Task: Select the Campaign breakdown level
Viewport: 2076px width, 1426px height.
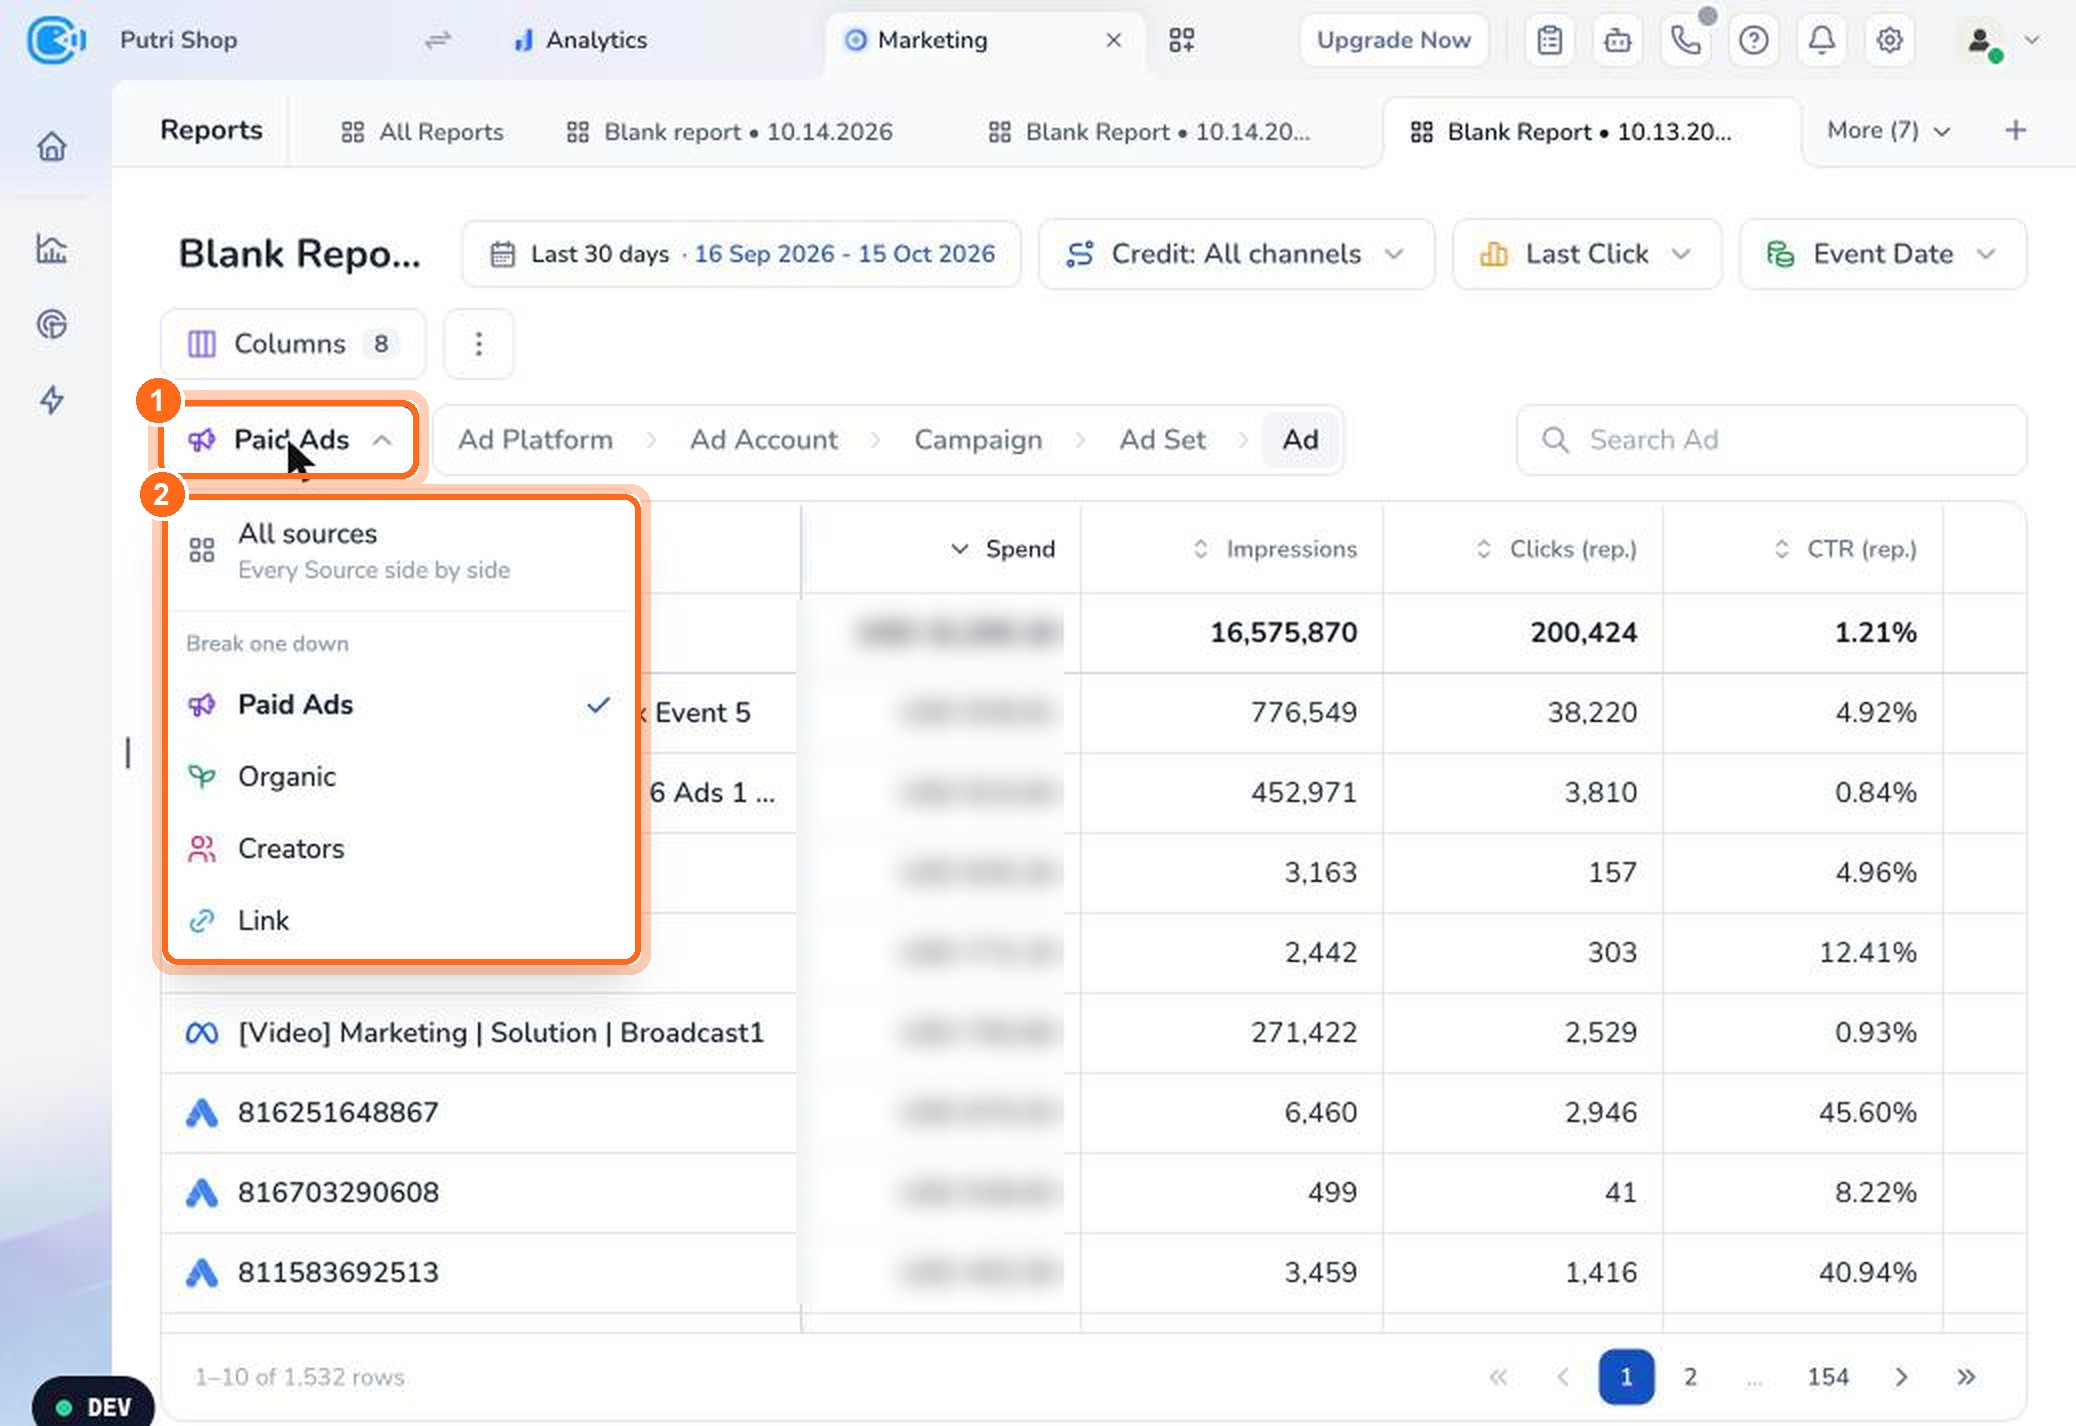Action: (978, 440)
